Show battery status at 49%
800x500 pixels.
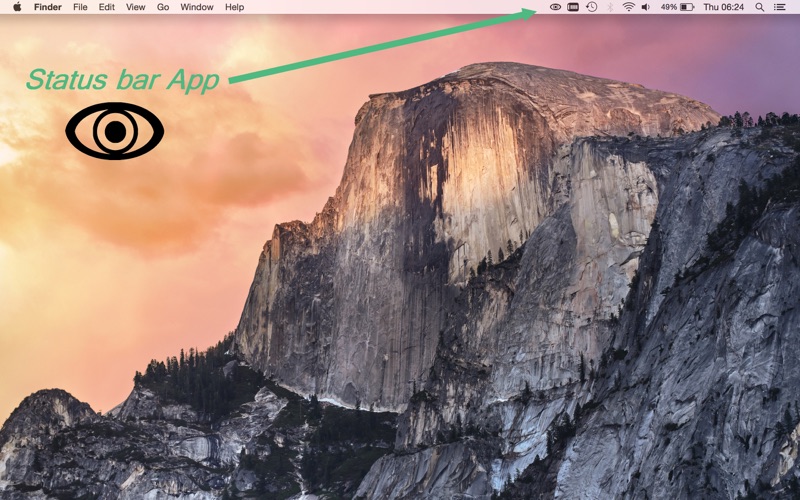coord(677,7)
